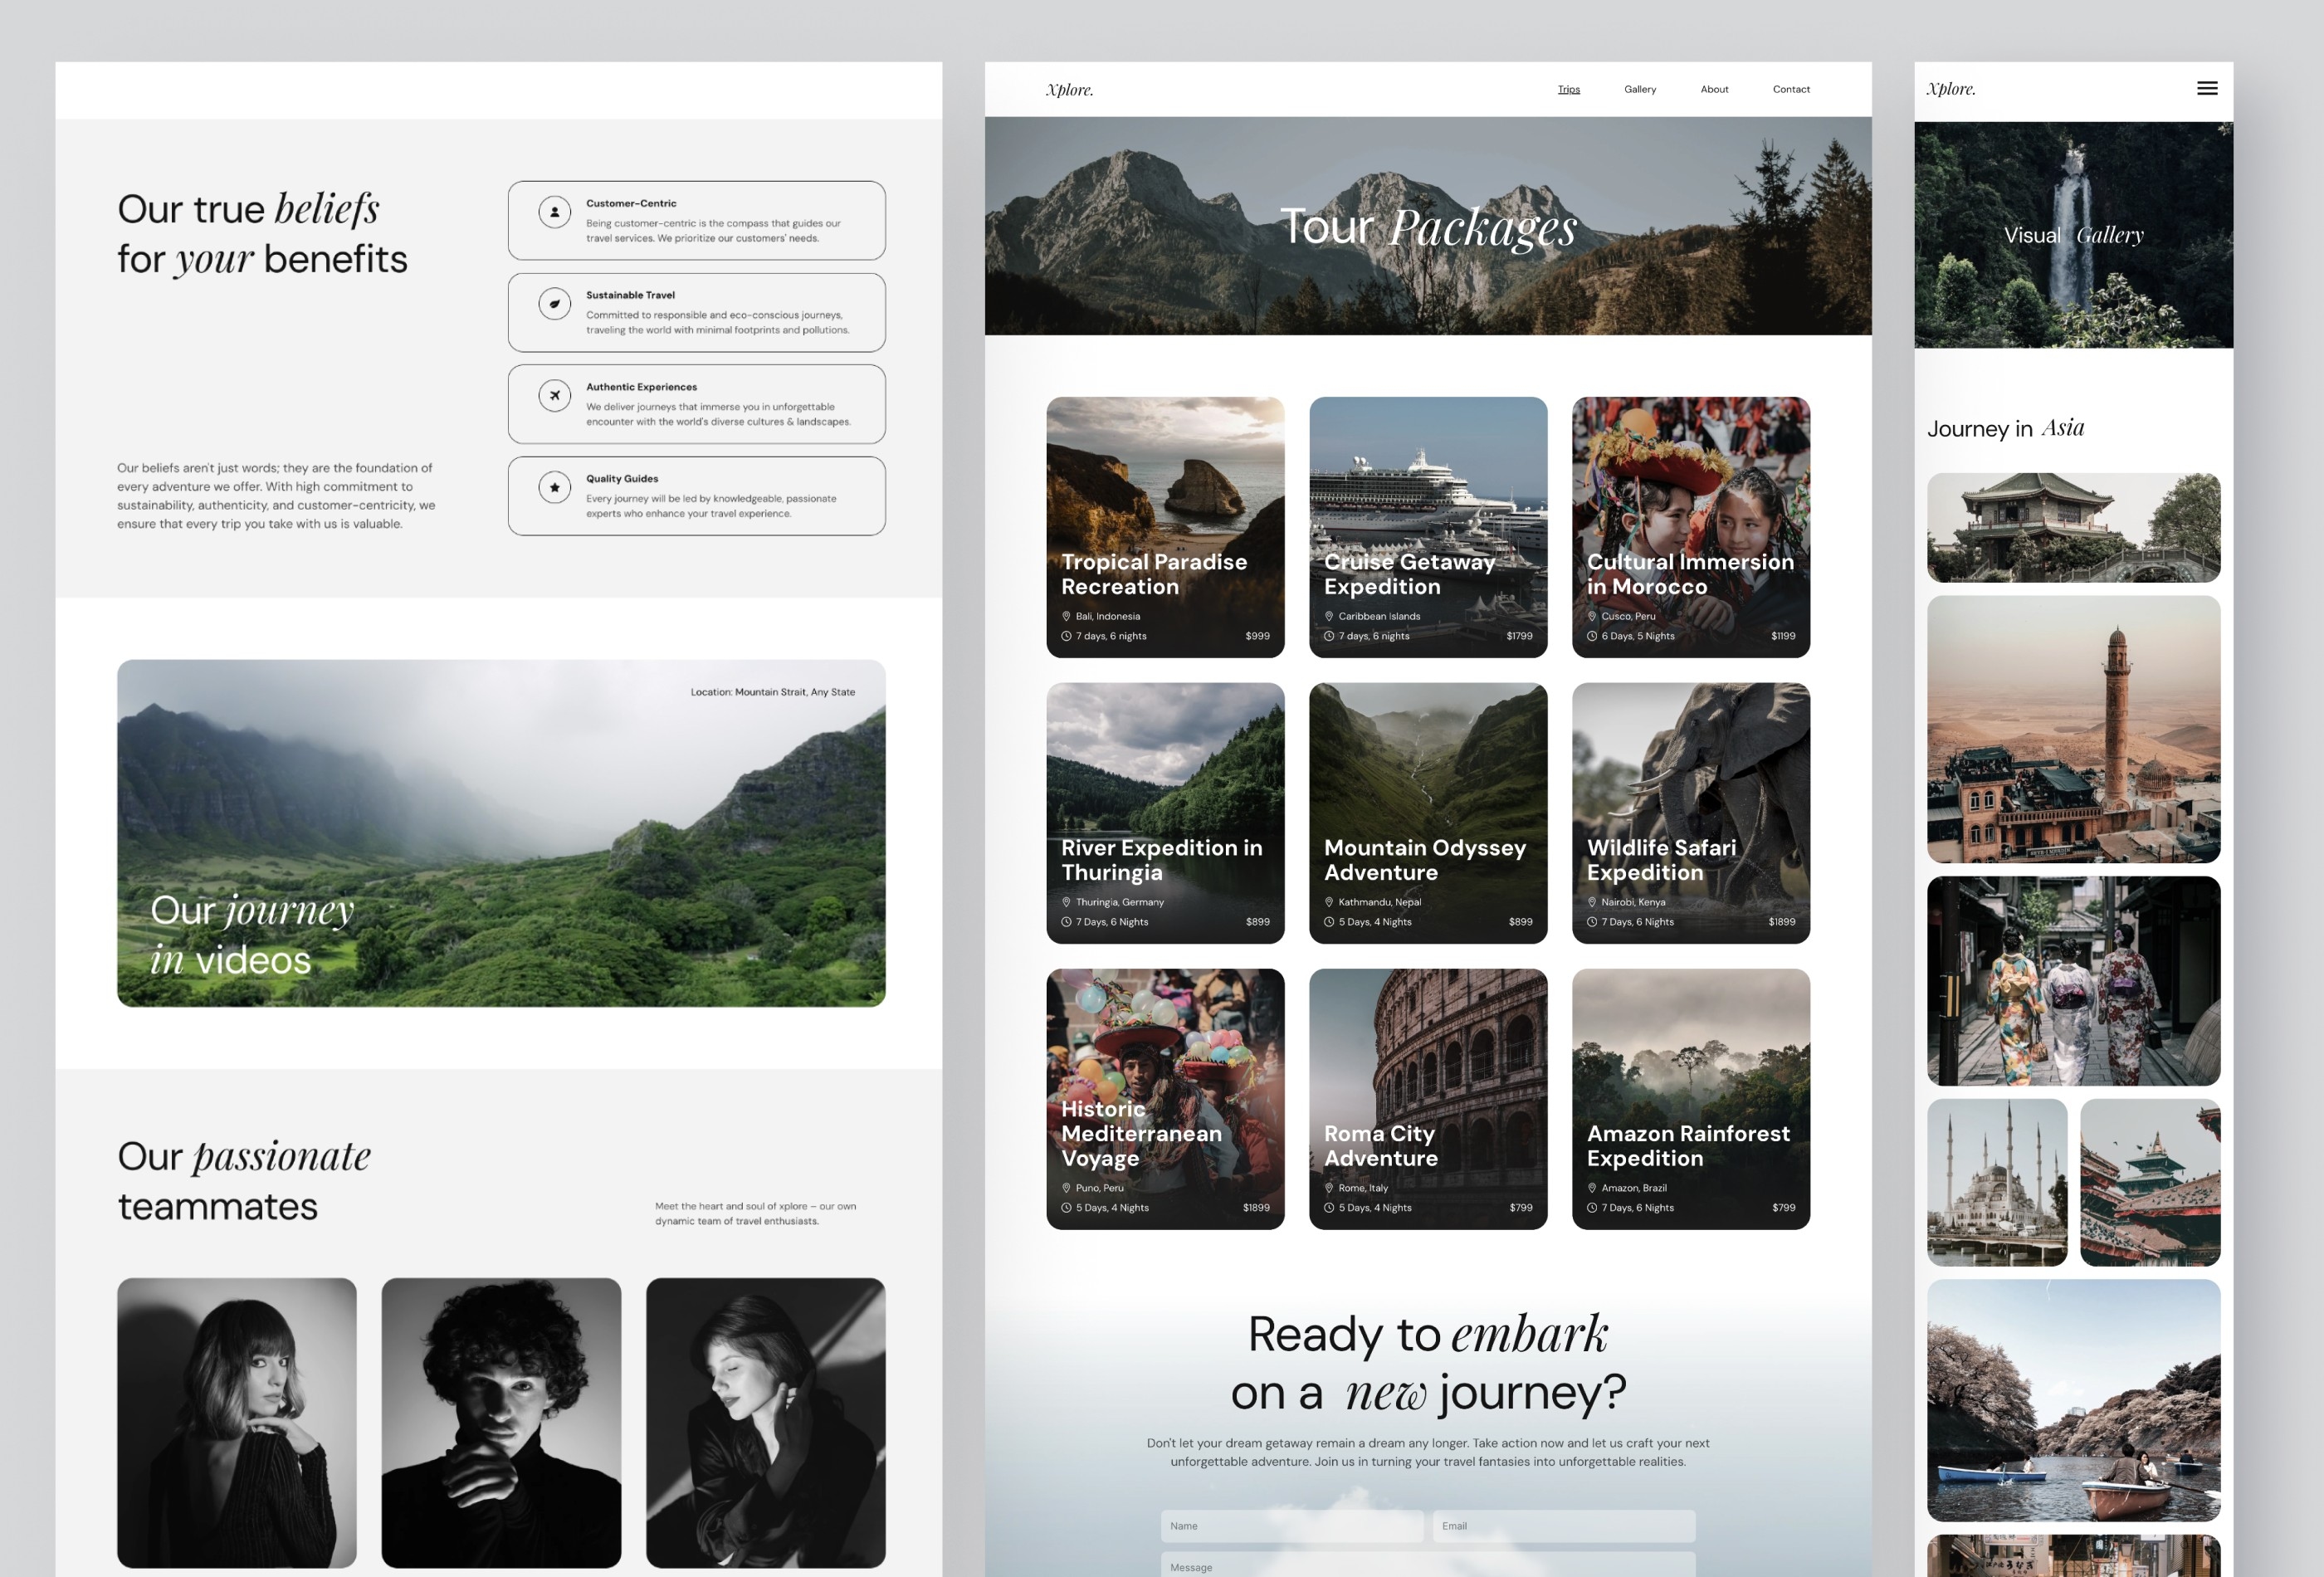
Task: Click the Xplore logo in the header
Action: 1070,89
